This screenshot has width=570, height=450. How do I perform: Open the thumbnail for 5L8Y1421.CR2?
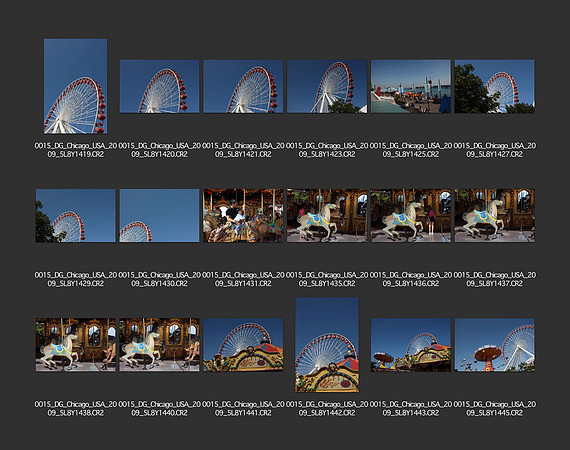pos(243,86)
